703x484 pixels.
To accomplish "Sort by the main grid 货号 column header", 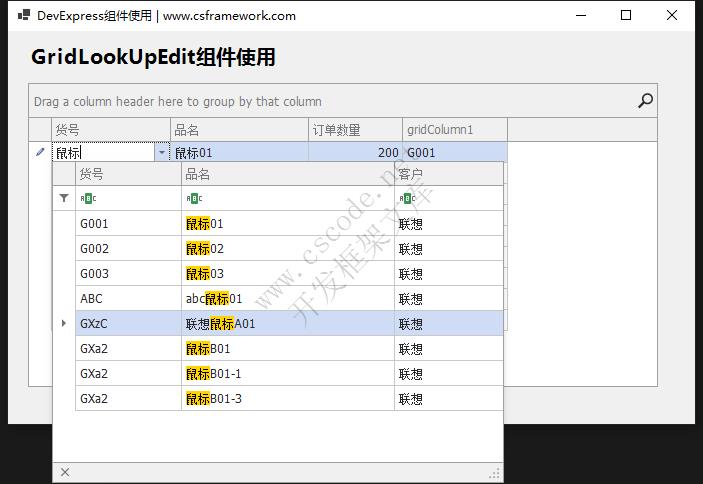I will tap(111, 130).
